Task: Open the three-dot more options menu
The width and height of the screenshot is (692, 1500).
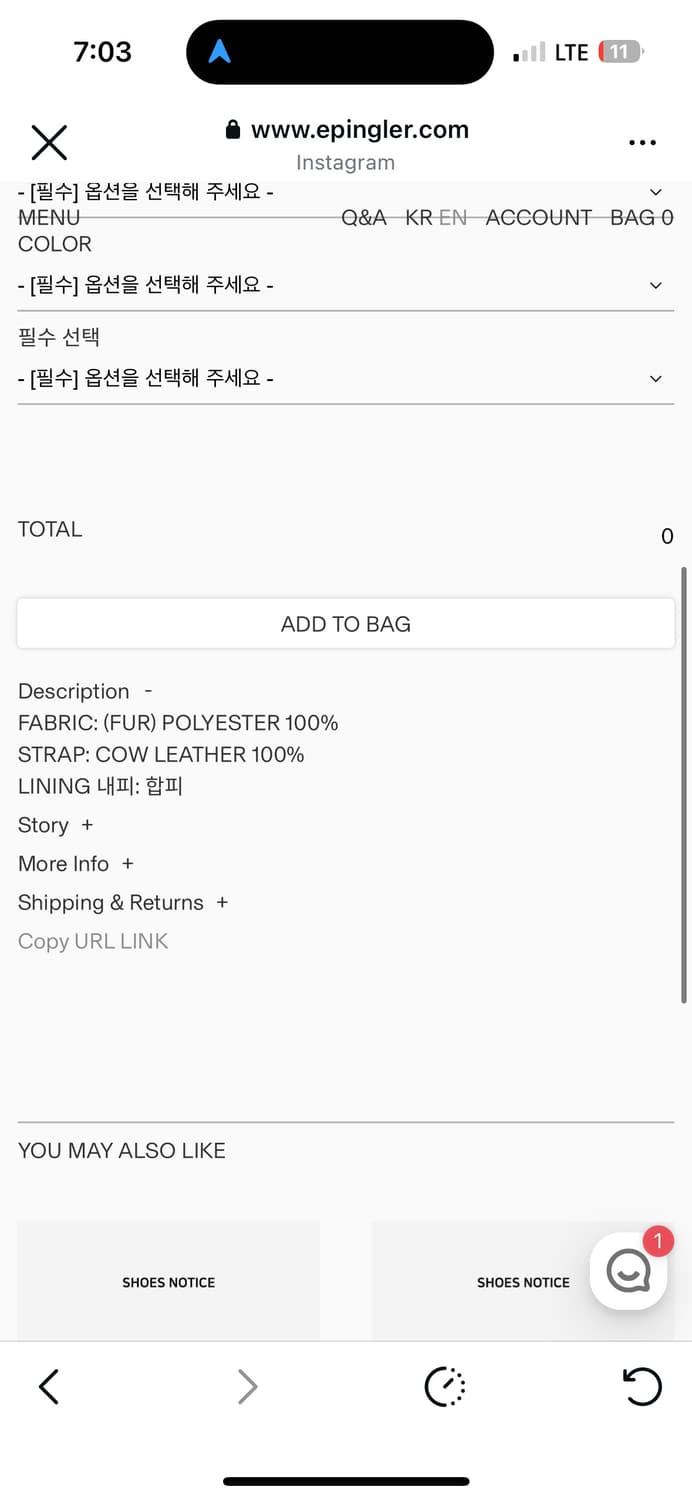Action: click(x=642, y=143)
